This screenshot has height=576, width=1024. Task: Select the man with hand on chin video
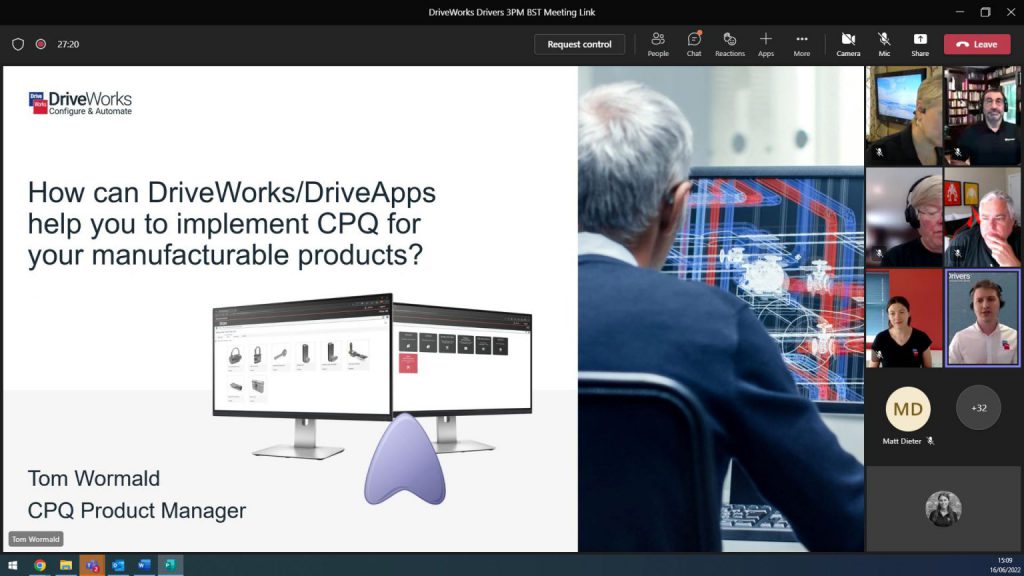982,217
